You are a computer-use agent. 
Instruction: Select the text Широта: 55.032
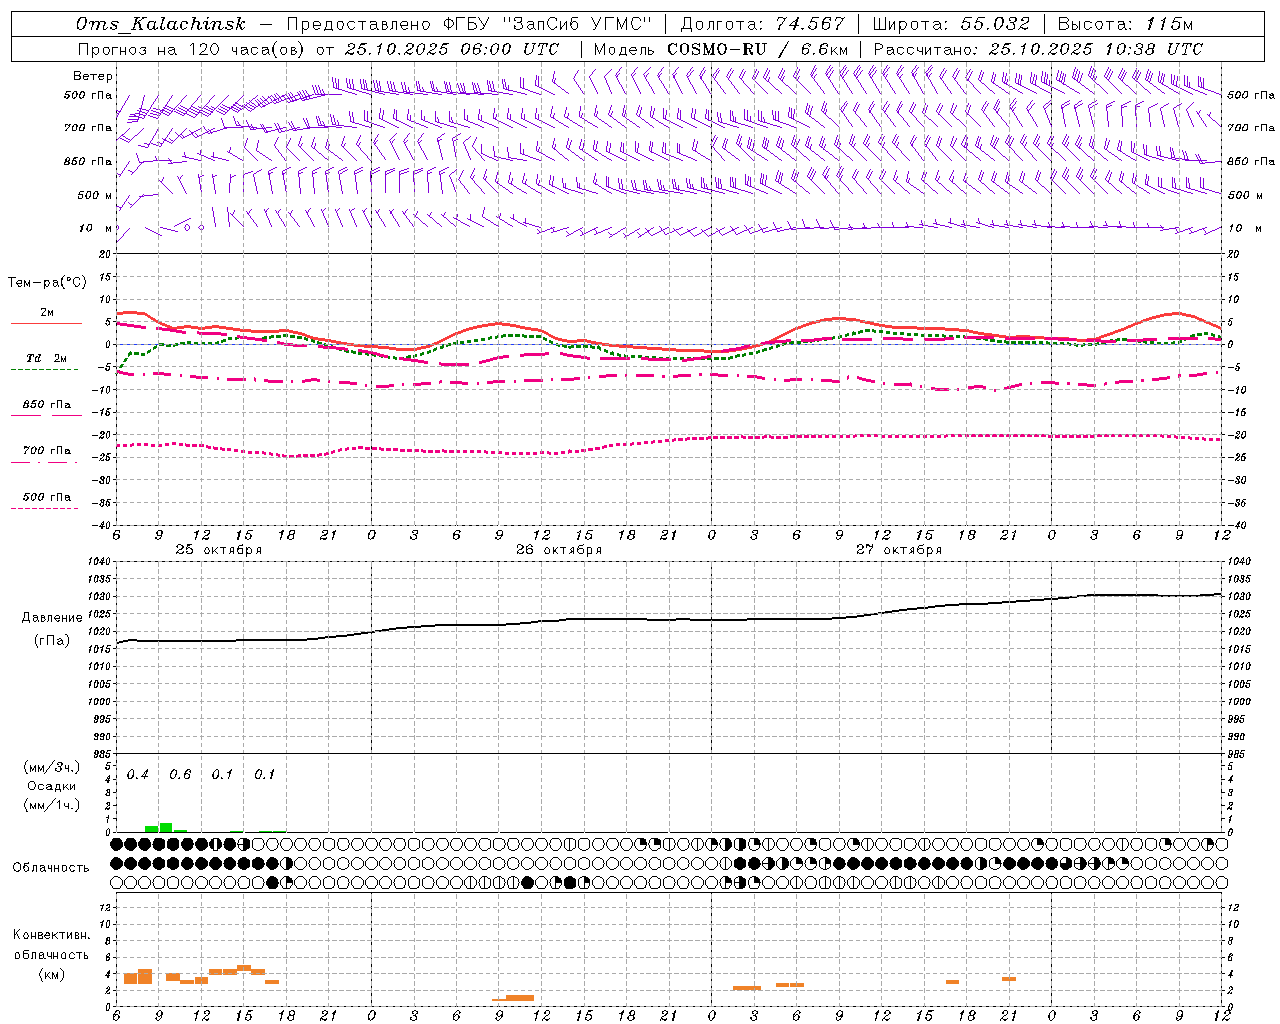click(951, 24)
